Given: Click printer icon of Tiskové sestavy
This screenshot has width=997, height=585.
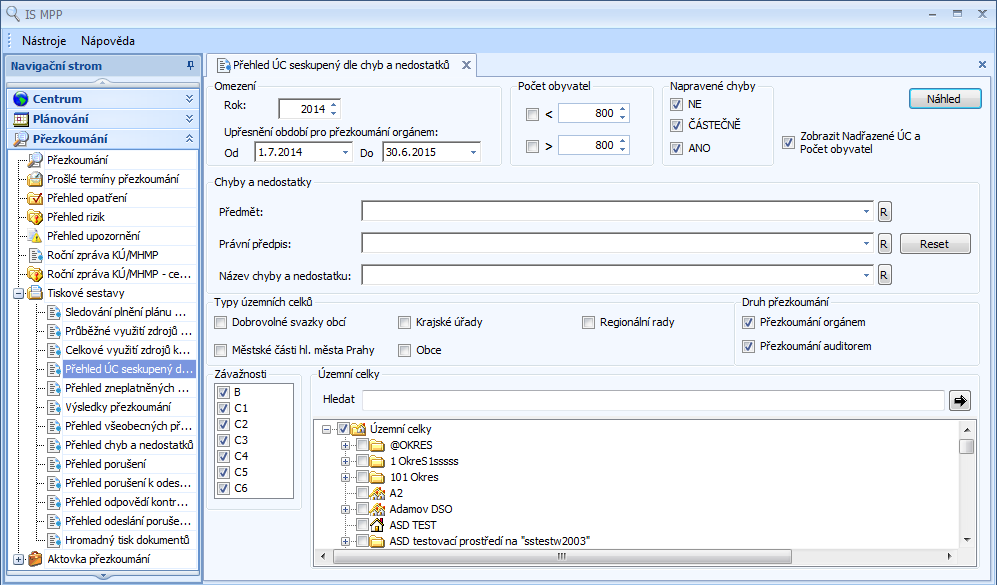Looking at the screenshot, I should coord(35,293).
